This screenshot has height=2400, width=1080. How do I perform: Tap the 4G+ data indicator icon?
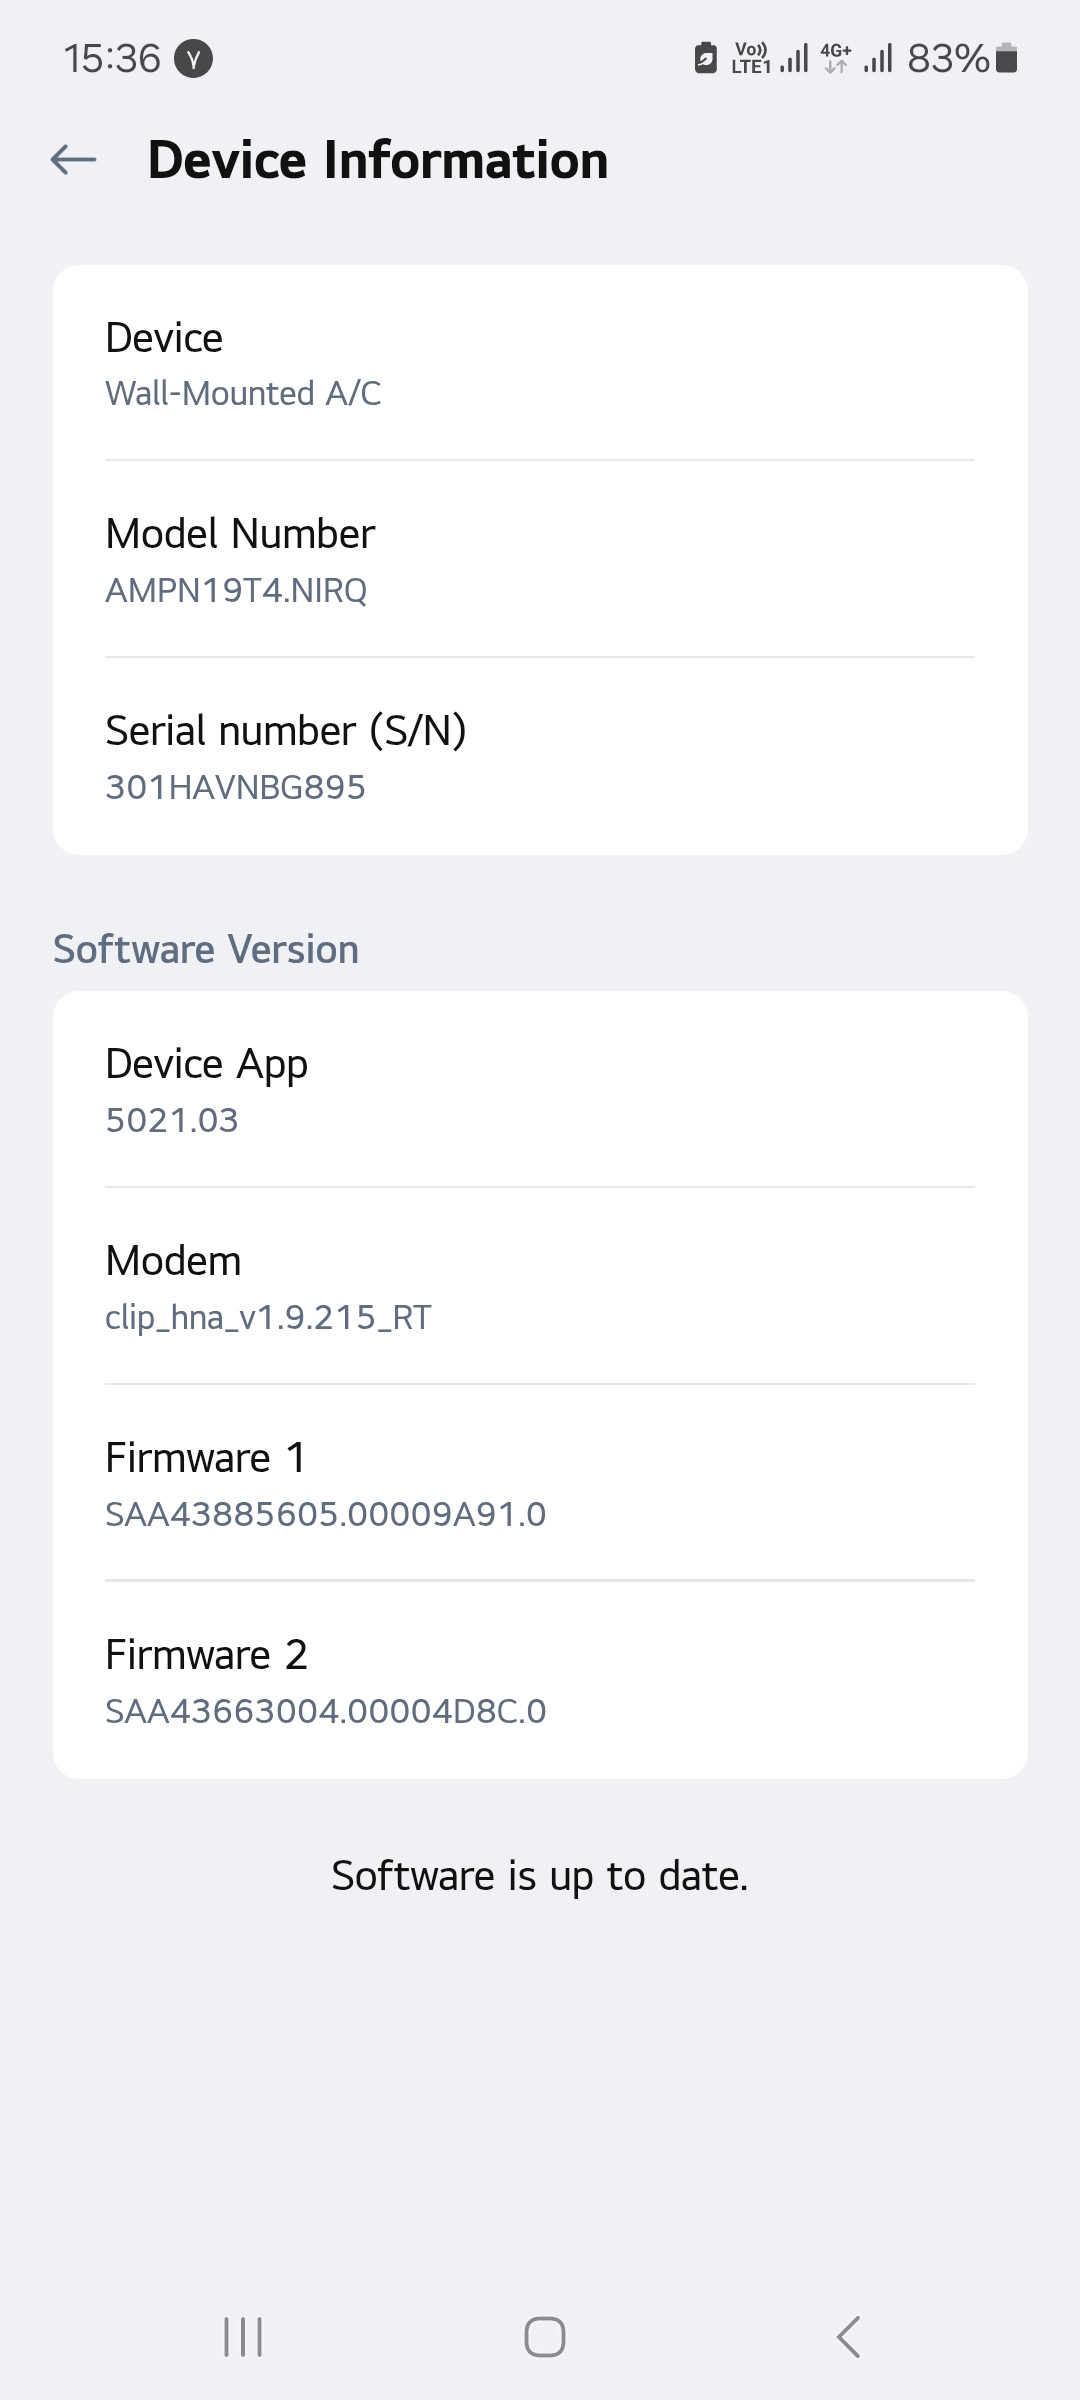(836, 59)
